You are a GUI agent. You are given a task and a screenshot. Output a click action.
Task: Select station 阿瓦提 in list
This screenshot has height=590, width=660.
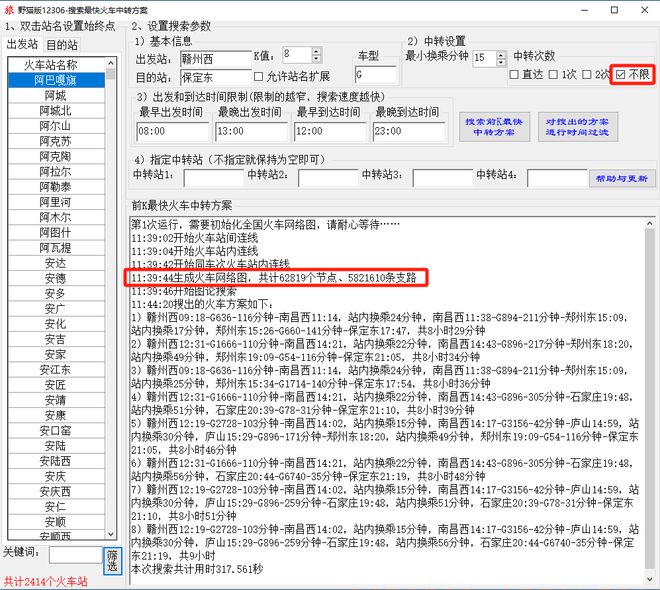56,248
